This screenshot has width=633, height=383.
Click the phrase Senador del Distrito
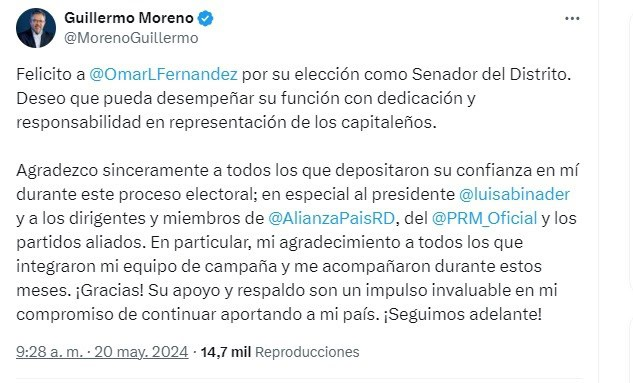(491, 75)
